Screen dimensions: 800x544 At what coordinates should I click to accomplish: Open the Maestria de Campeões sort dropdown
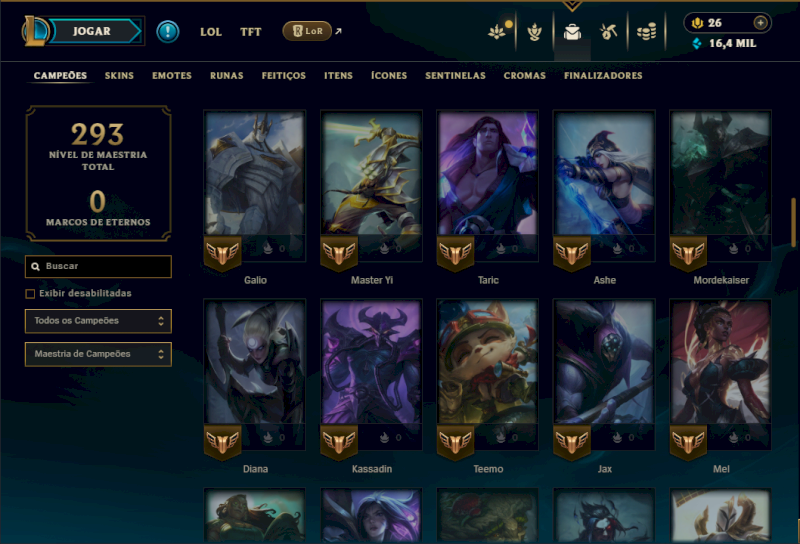point(98,354)
